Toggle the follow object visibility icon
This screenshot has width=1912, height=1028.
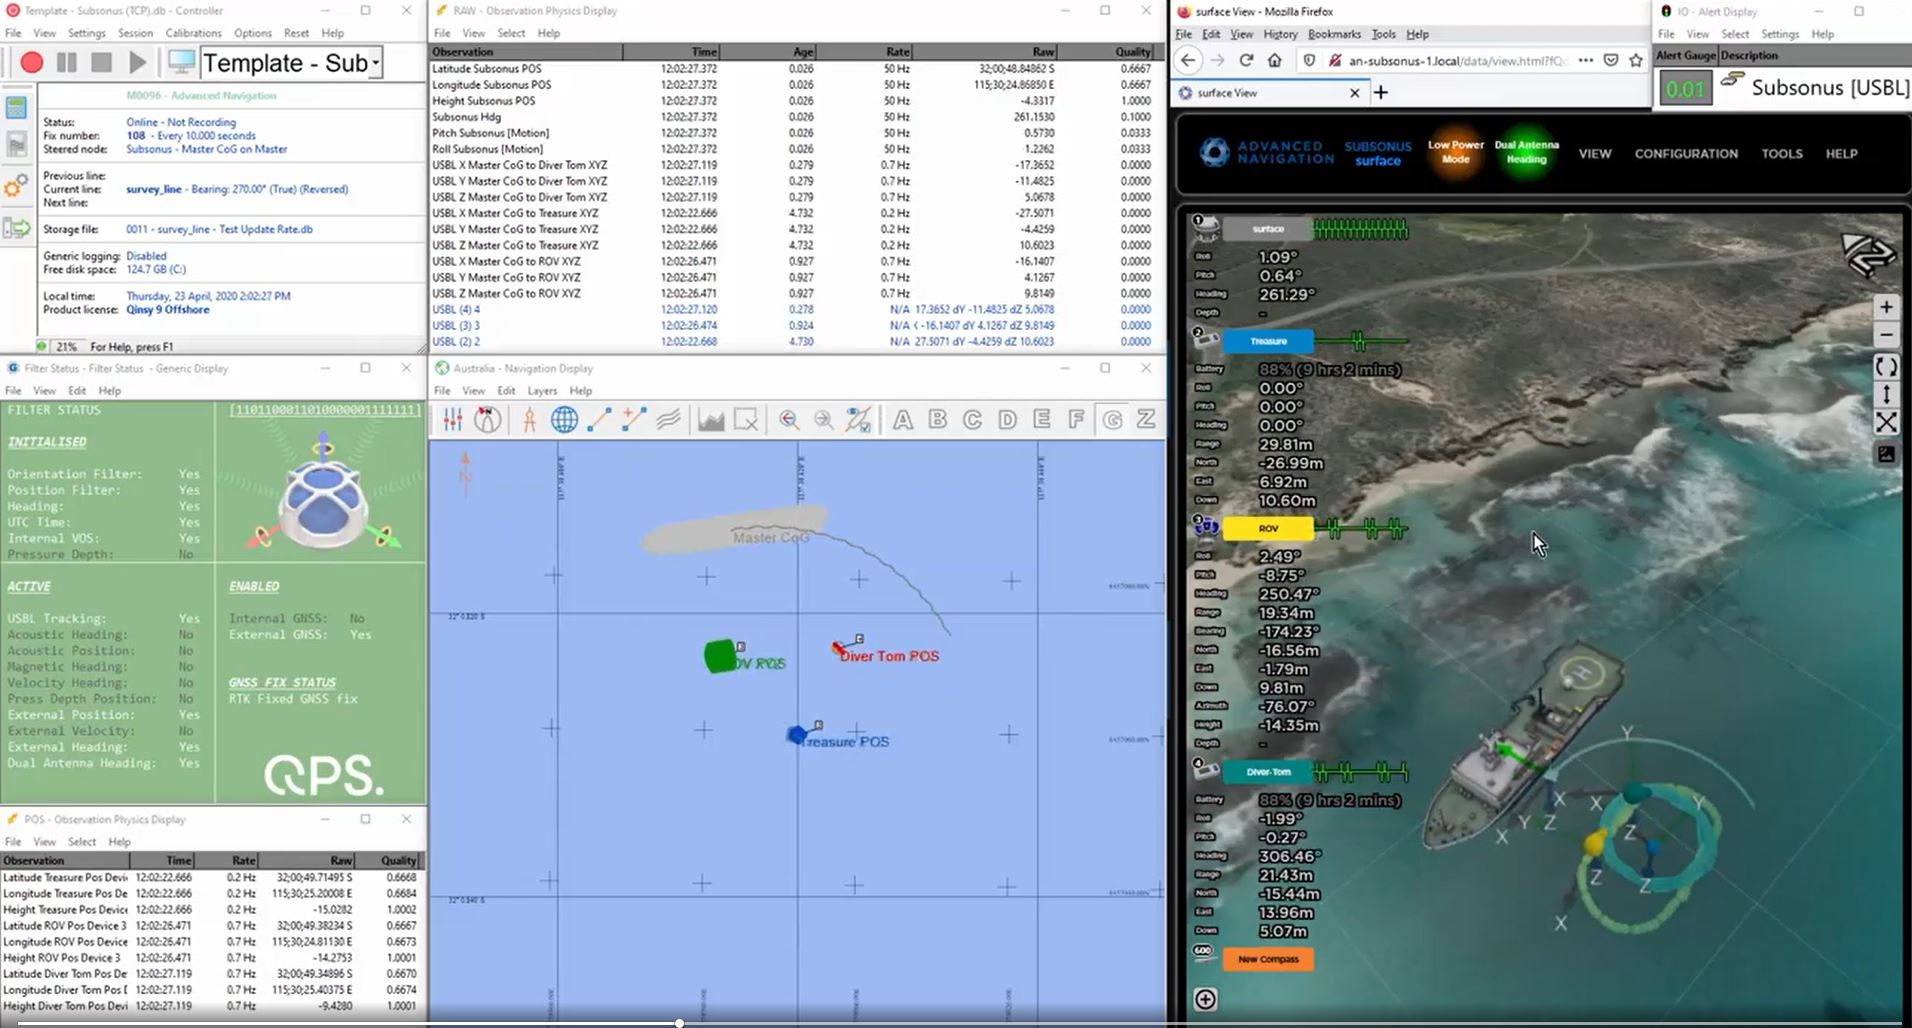(x=858, y=420)
